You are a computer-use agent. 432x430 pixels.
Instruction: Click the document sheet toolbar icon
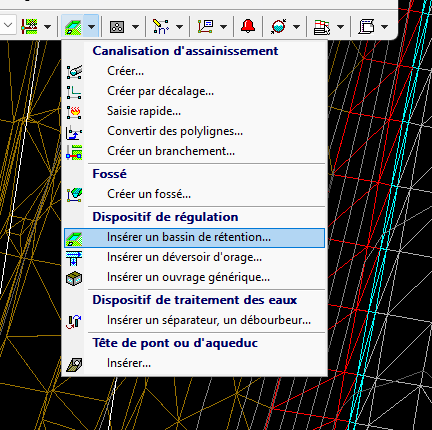[366, 27]
